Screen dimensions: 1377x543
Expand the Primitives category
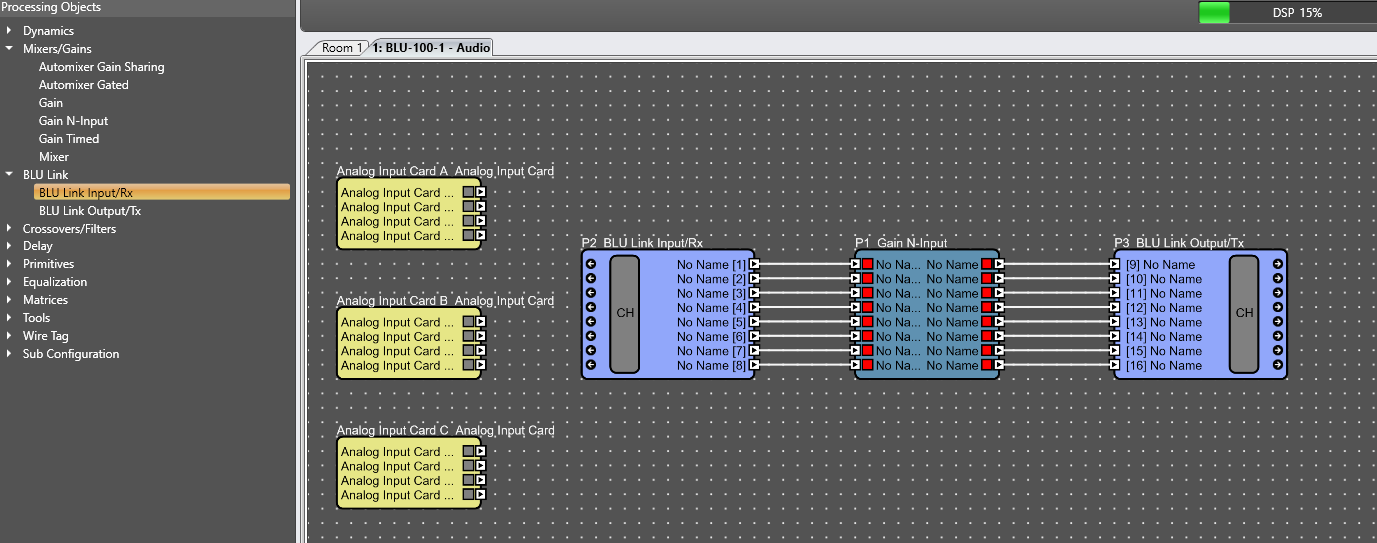(9, 264)
